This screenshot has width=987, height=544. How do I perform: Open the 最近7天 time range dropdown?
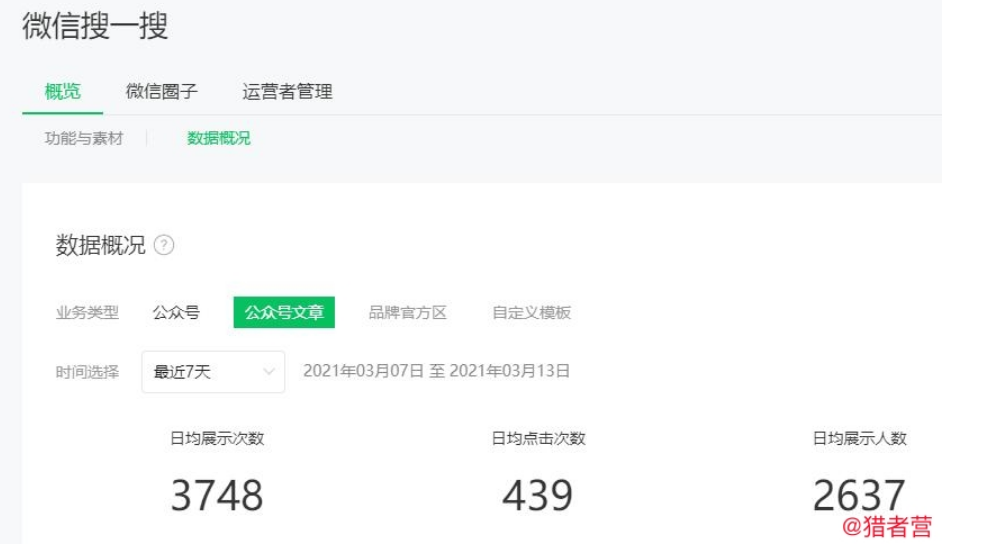(x=213, y=372)
